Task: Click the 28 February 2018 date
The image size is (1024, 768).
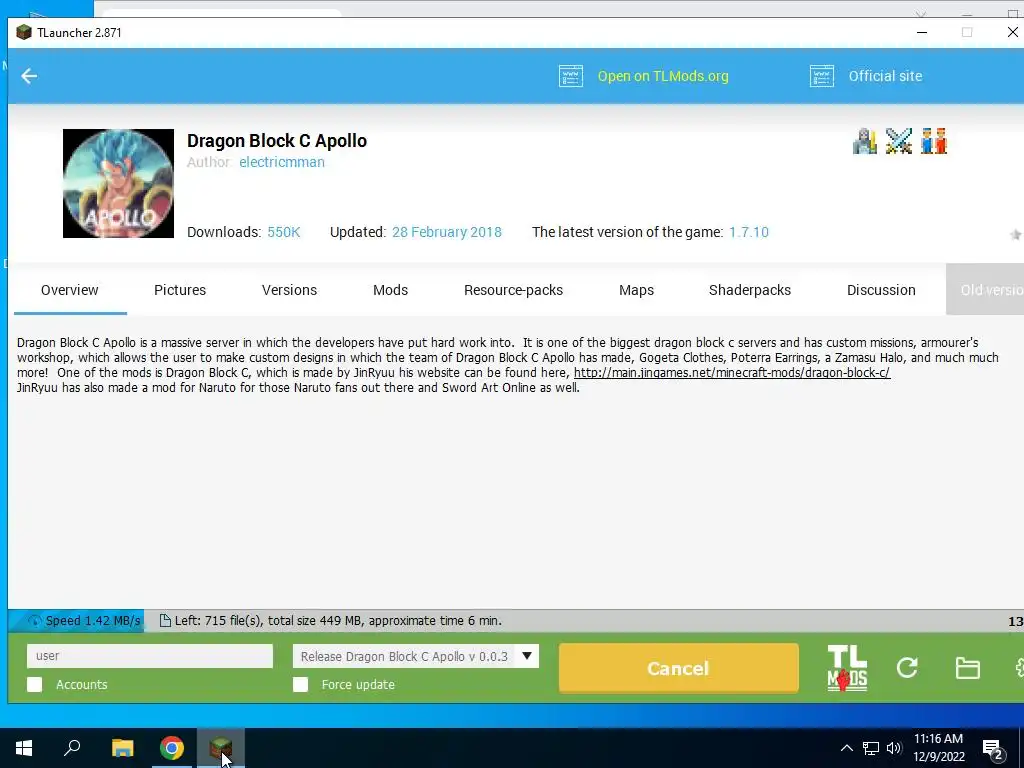Action: [x=447, y=232]
